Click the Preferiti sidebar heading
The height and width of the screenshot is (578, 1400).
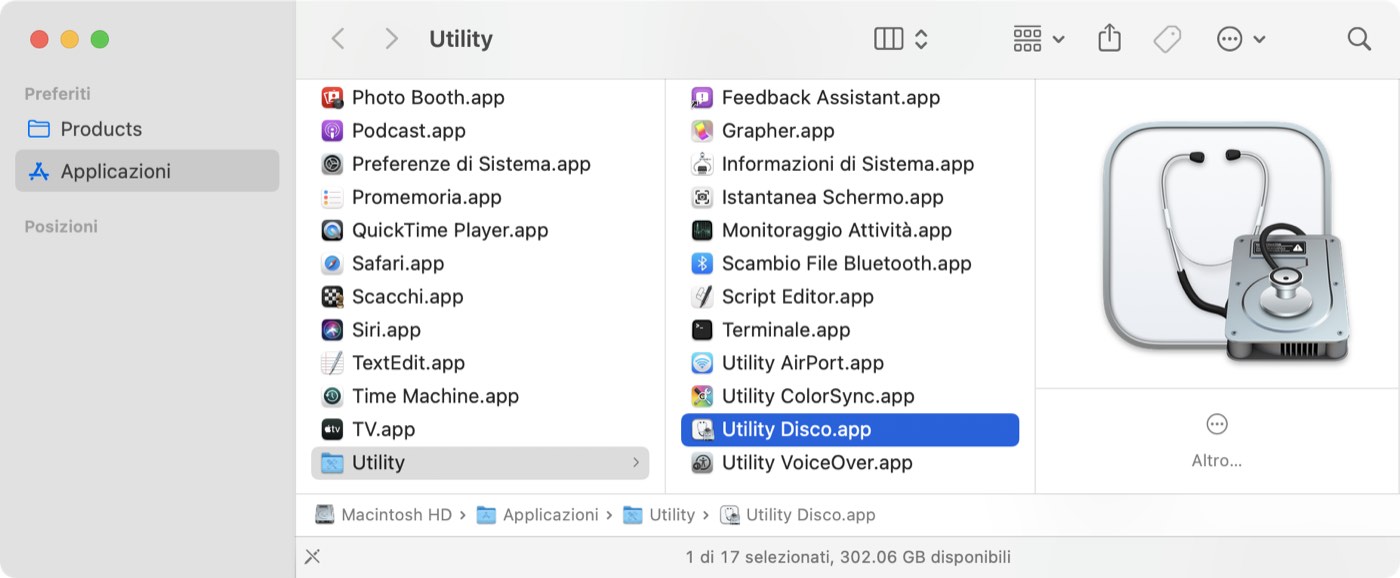pyautogui.click(x=57, y=94)
